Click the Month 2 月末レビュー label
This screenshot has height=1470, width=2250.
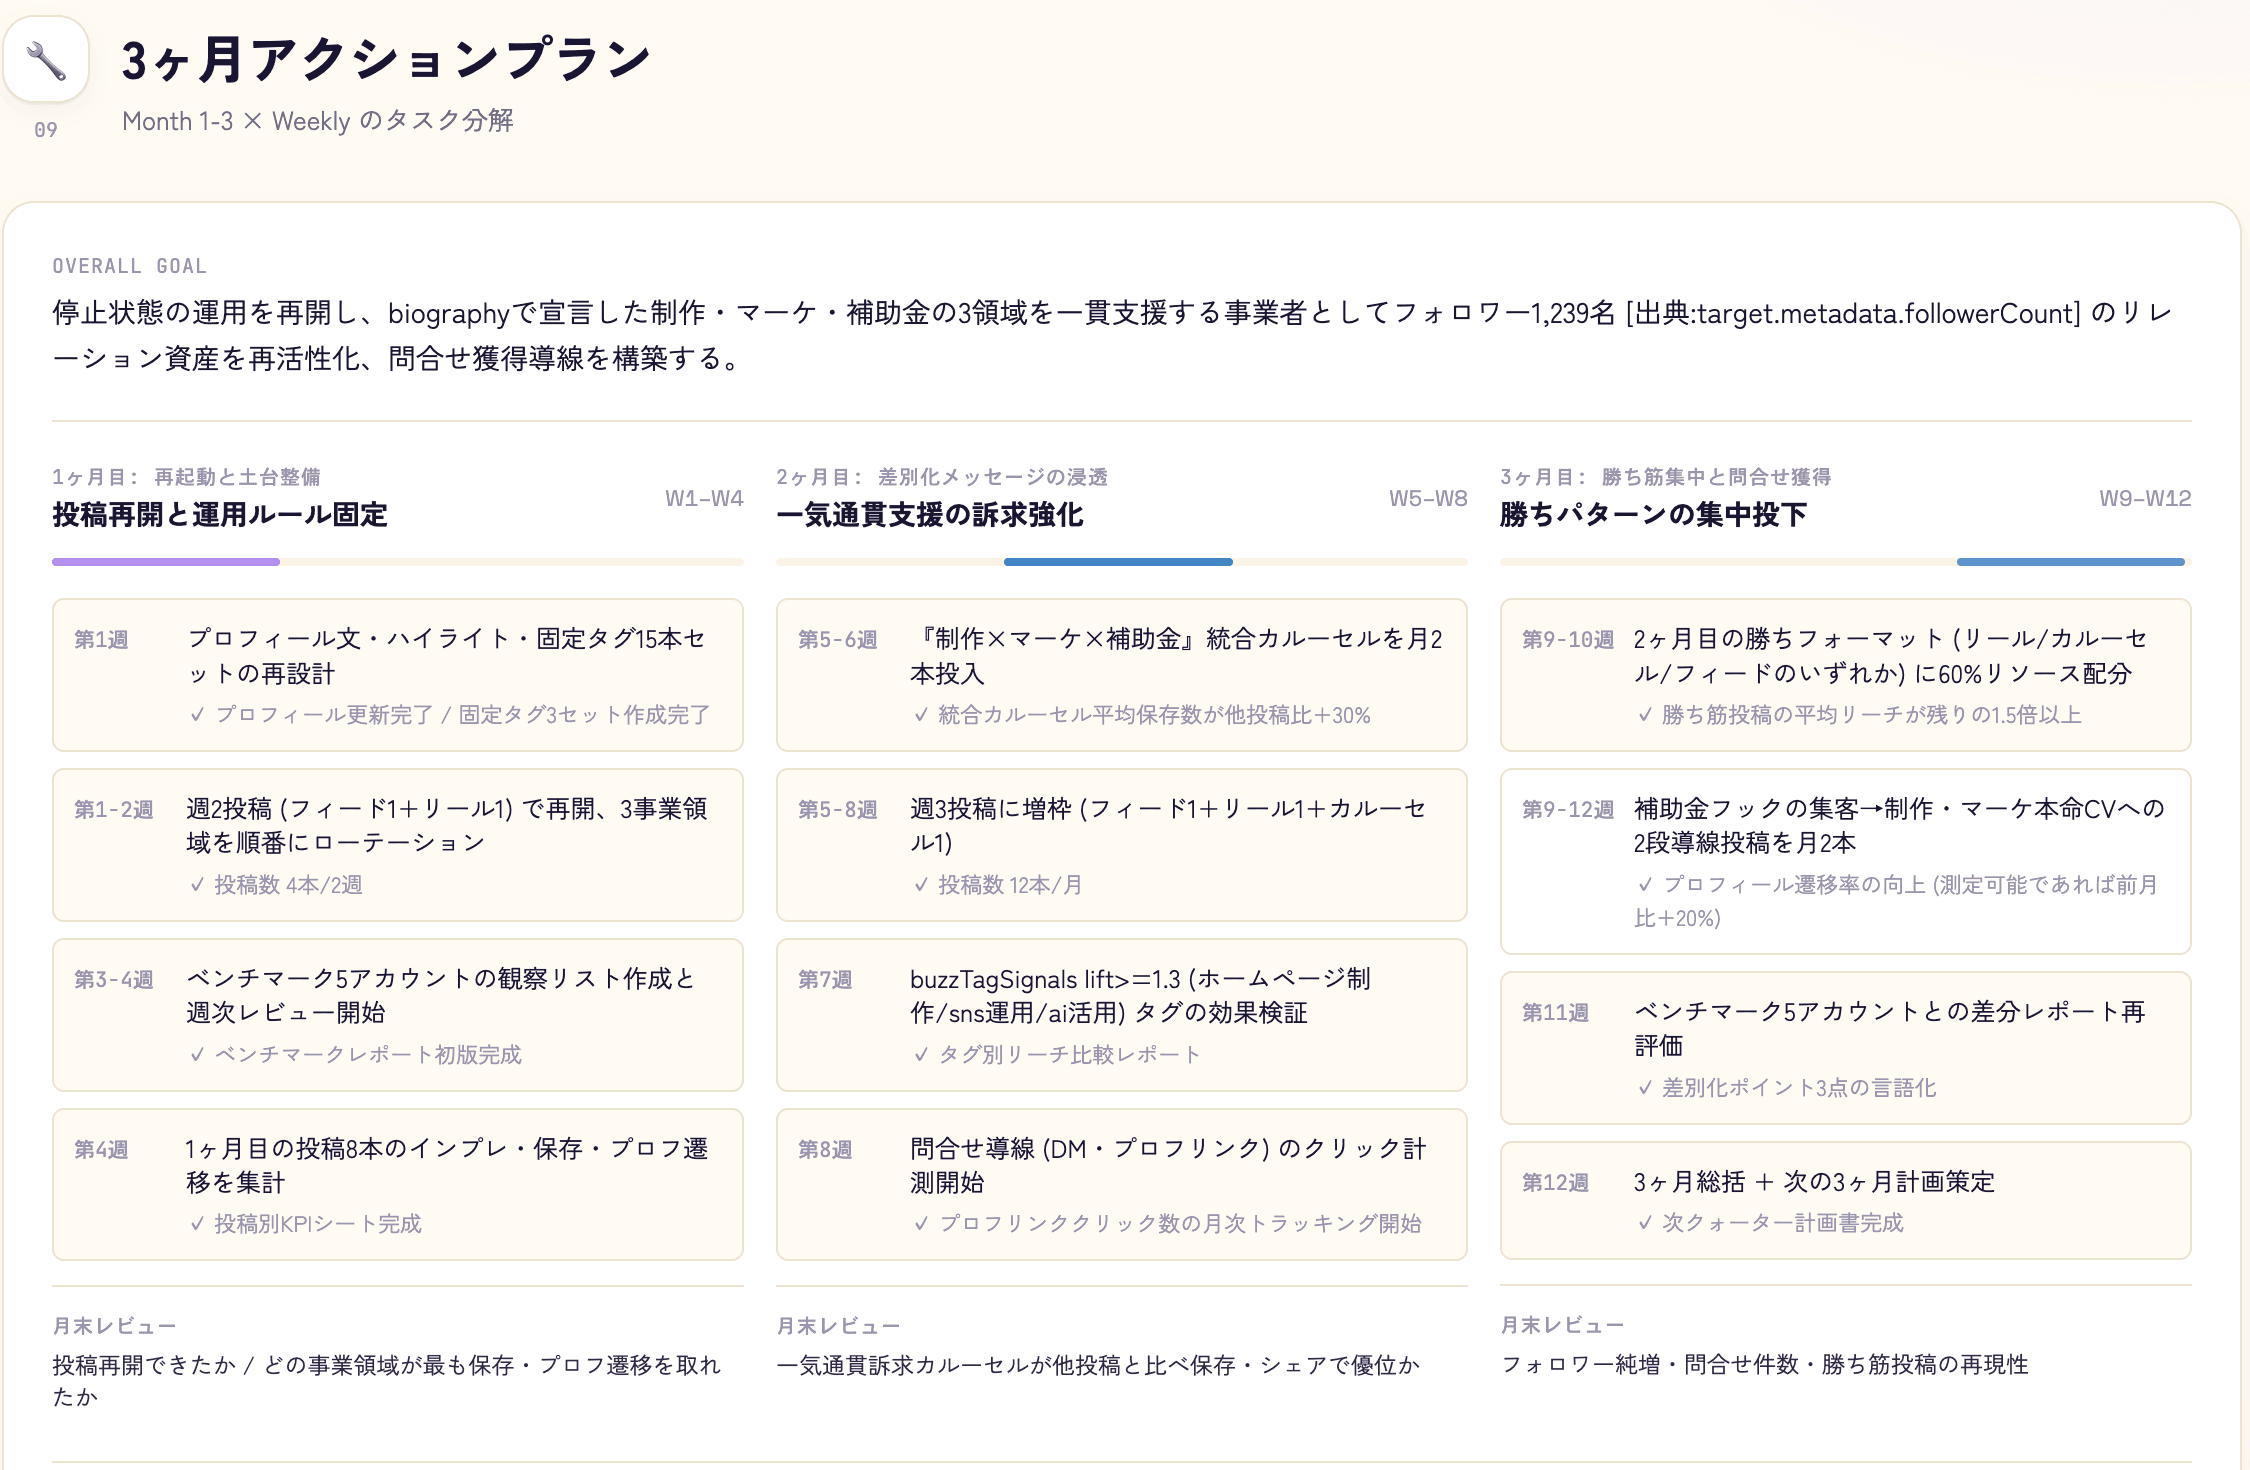838,1326
